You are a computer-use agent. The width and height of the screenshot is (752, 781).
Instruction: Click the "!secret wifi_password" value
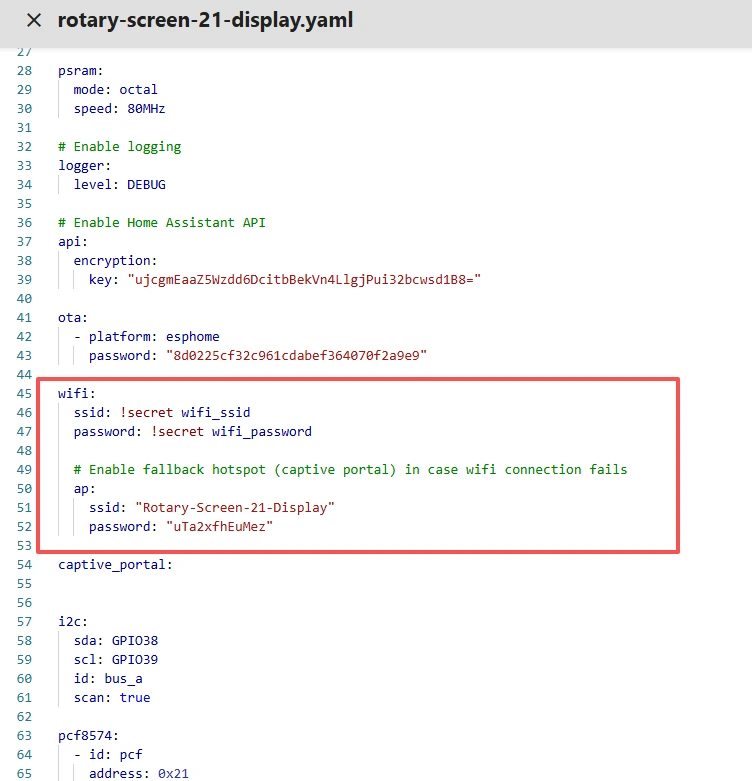click(x=231, y=432)
